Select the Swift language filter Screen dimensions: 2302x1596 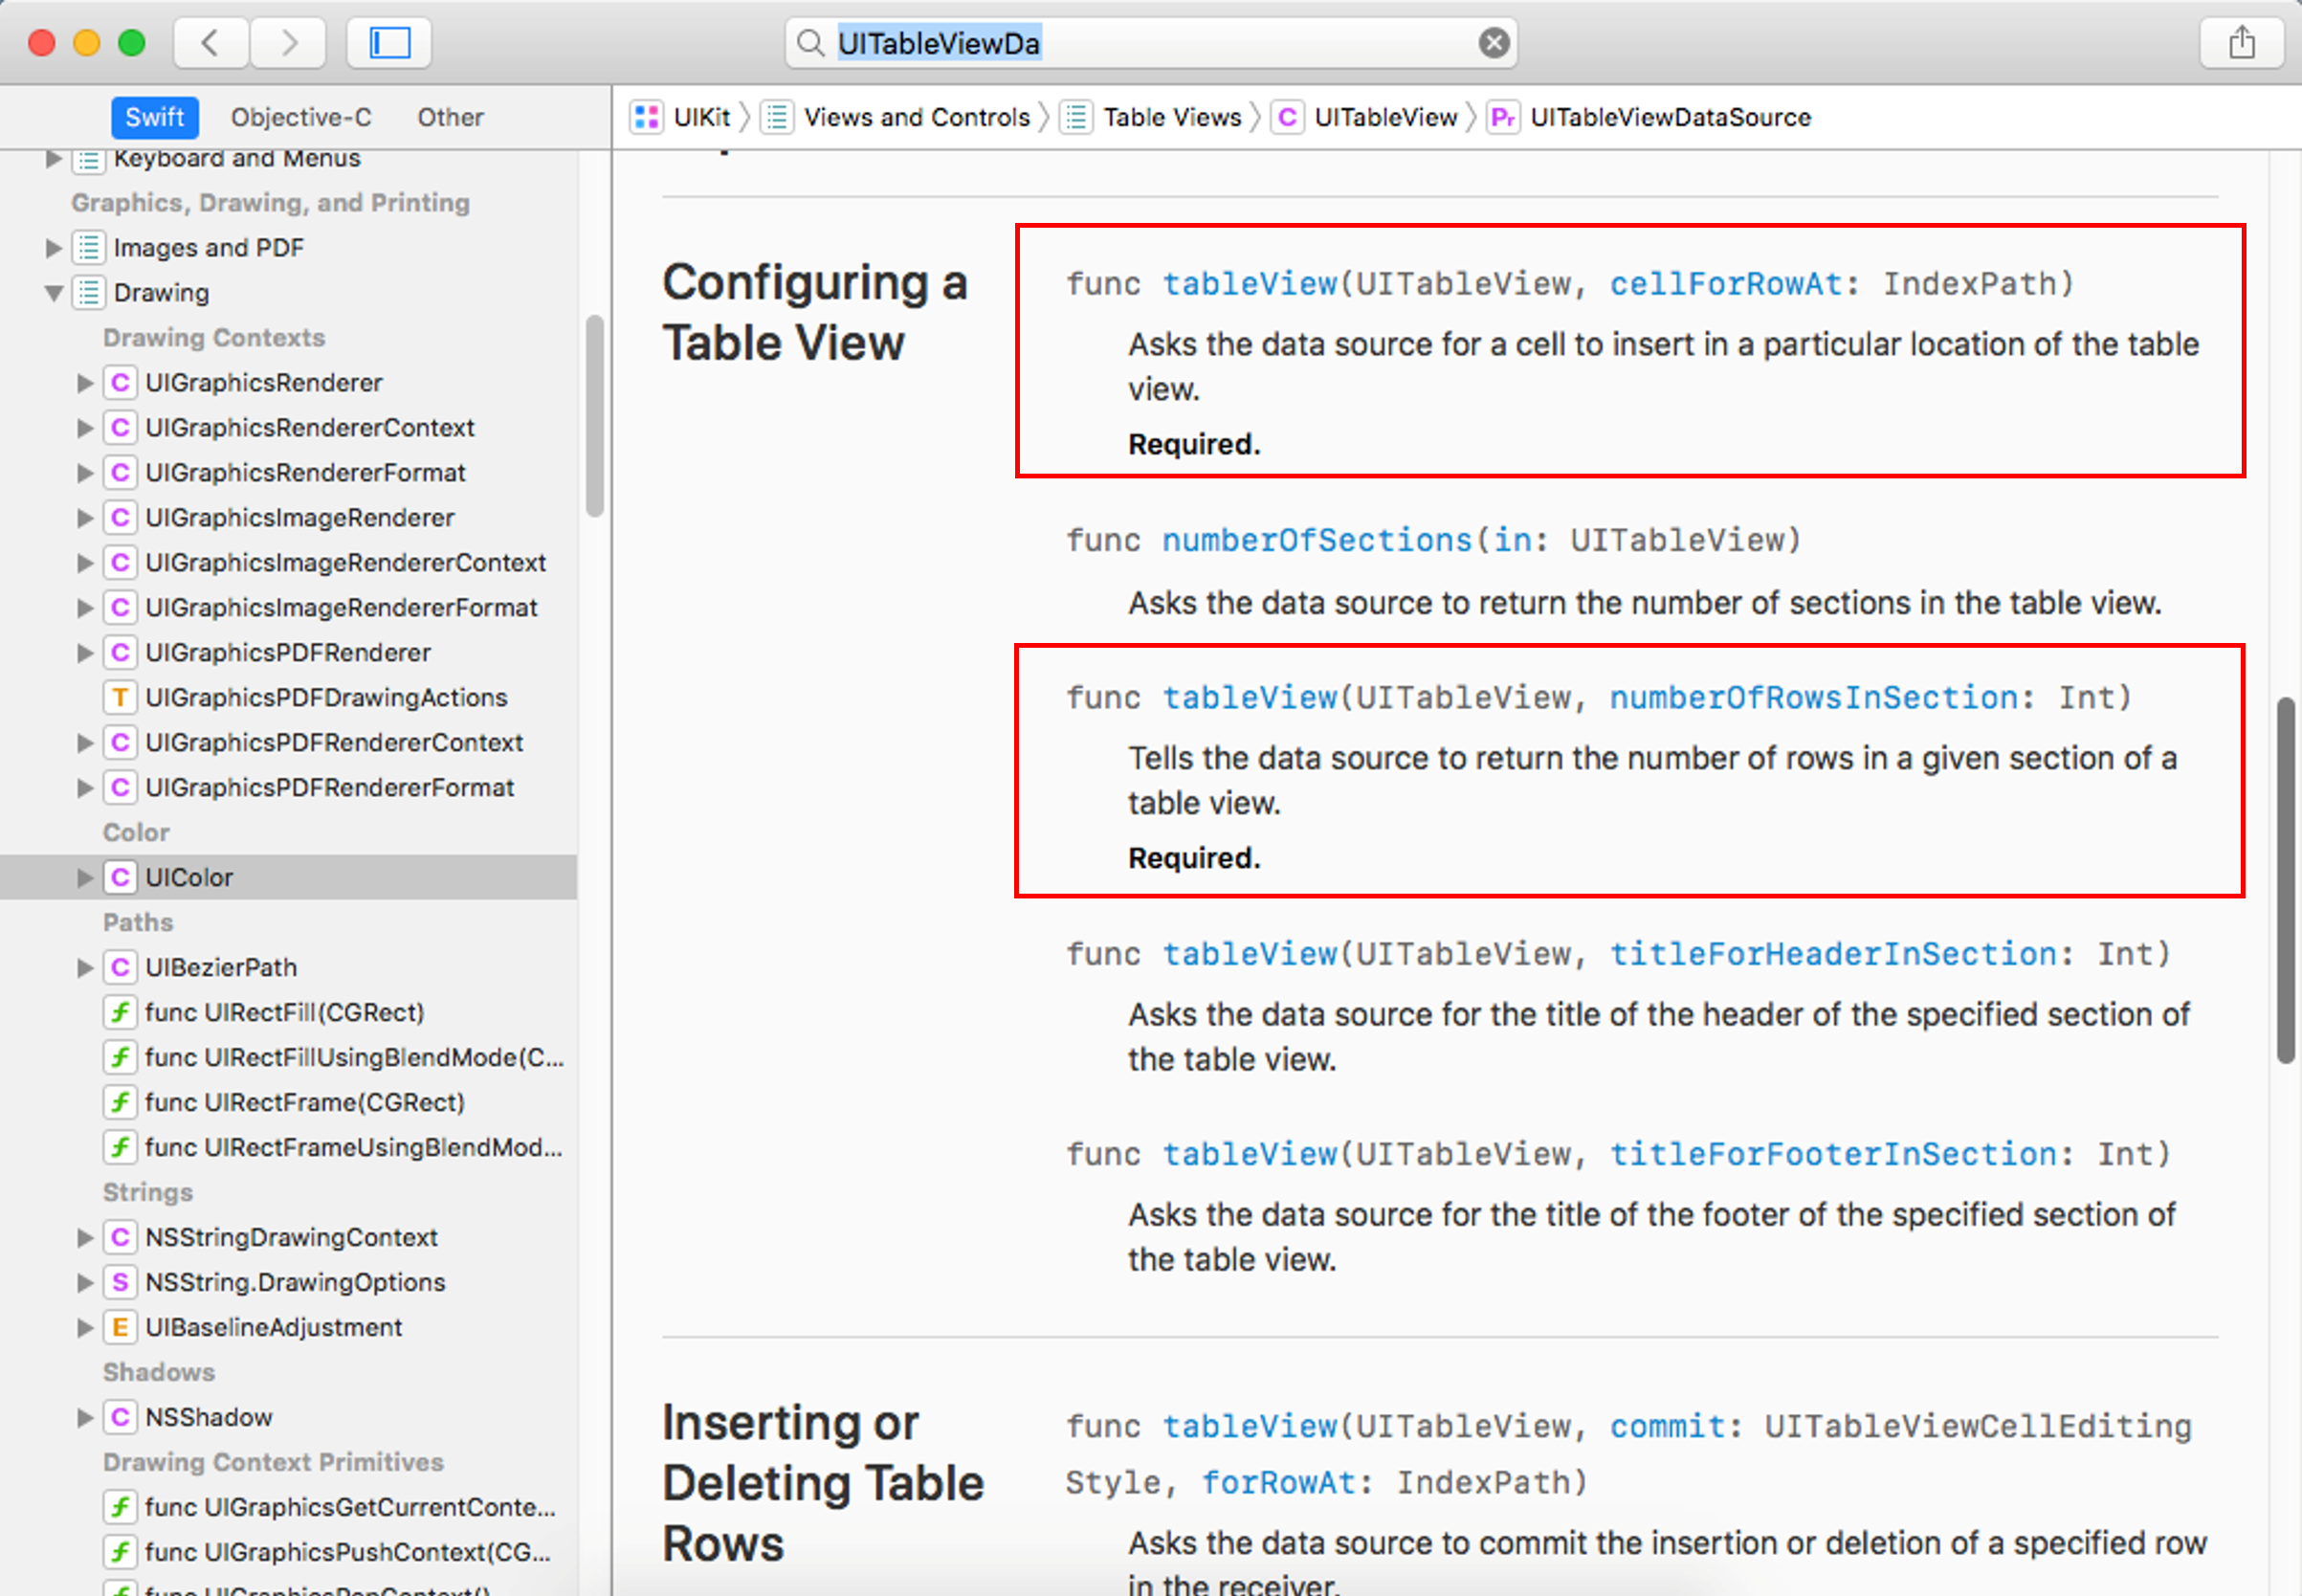pyautogui.click(x=154, y=117)
